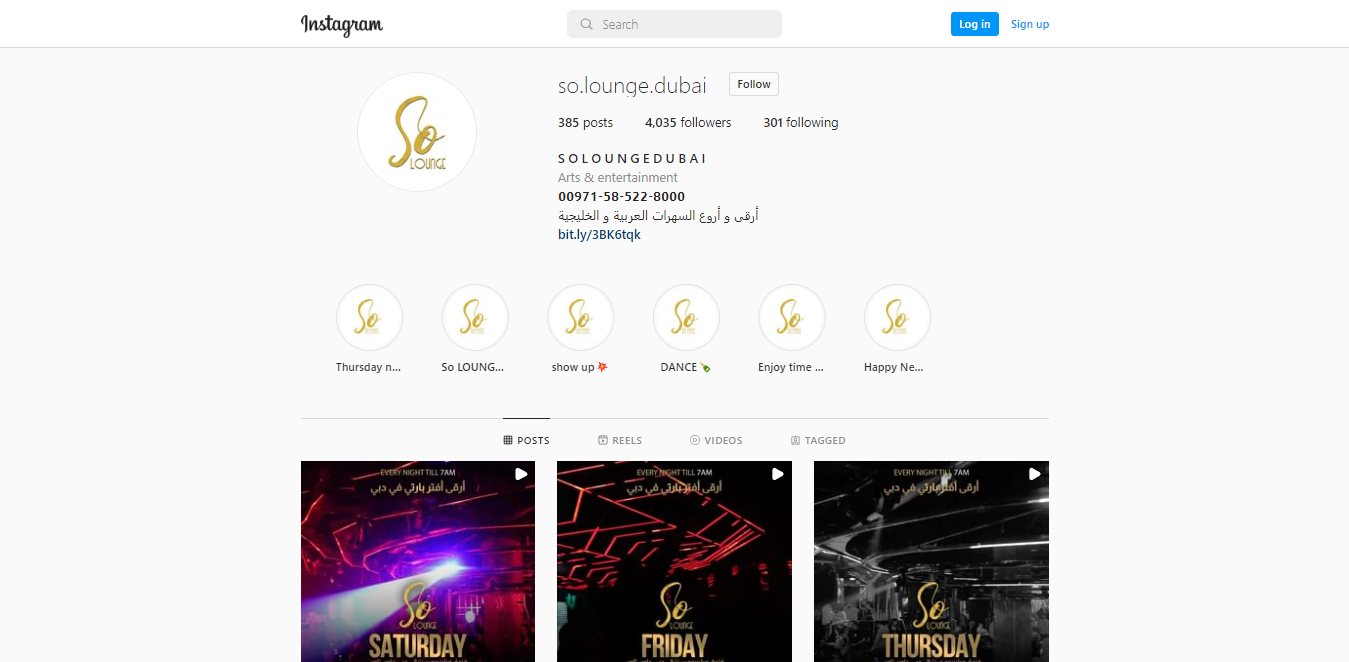Open the Saturday video post thumbnail
The height and width of the screenshot is (662, 1349).
click(418, 561)
